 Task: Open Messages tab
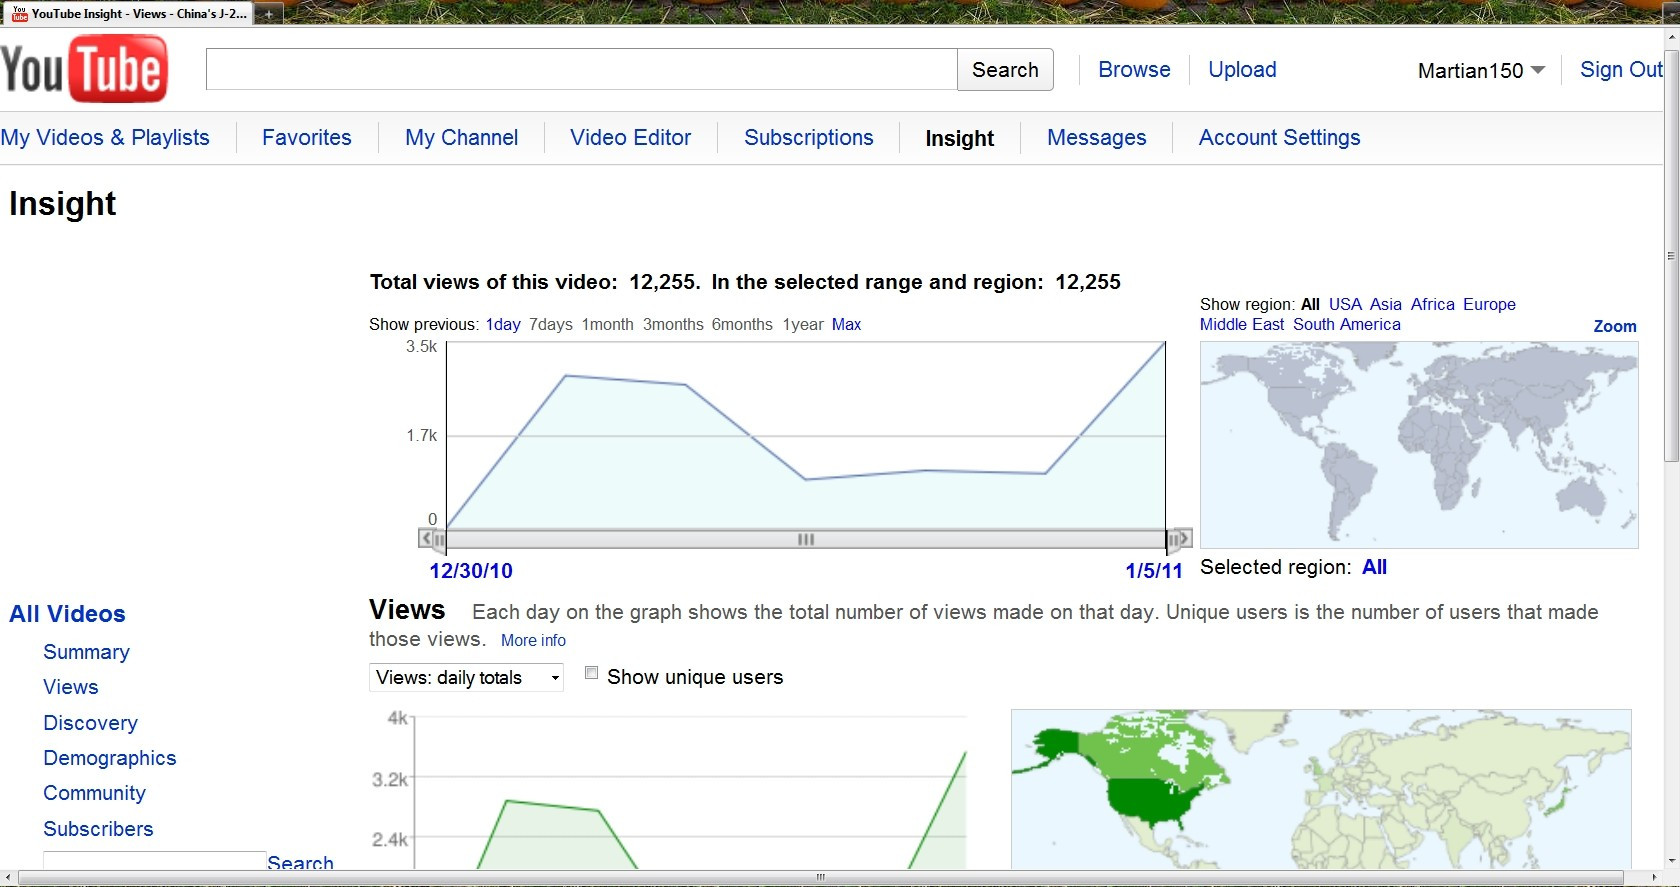[x=1097, y=138]
